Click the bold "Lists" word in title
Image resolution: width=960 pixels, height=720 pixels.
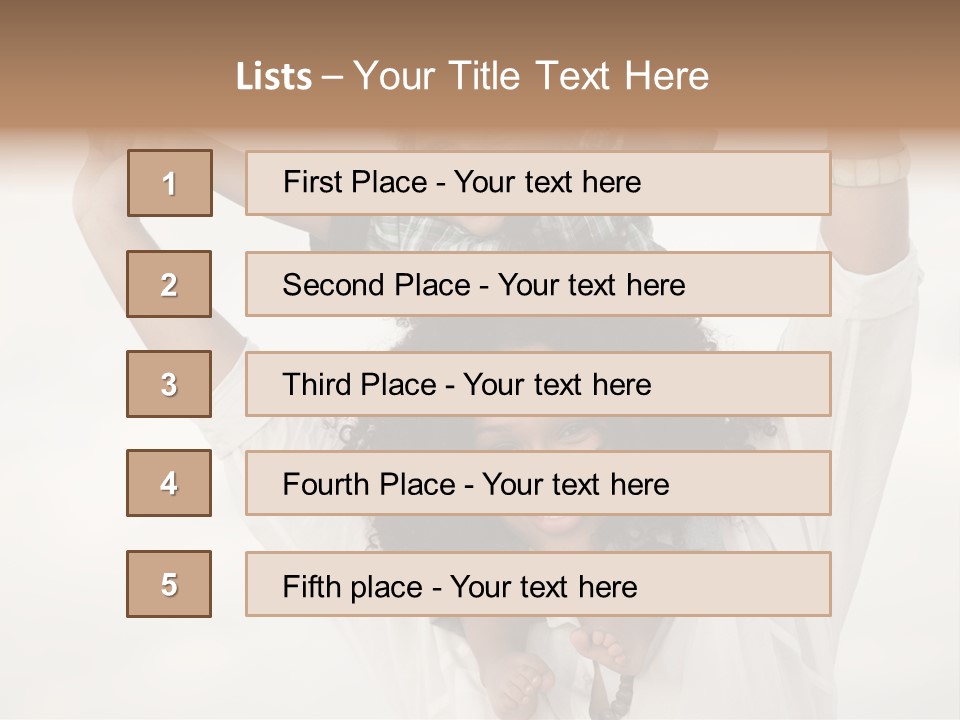click(x=273, y=77)
